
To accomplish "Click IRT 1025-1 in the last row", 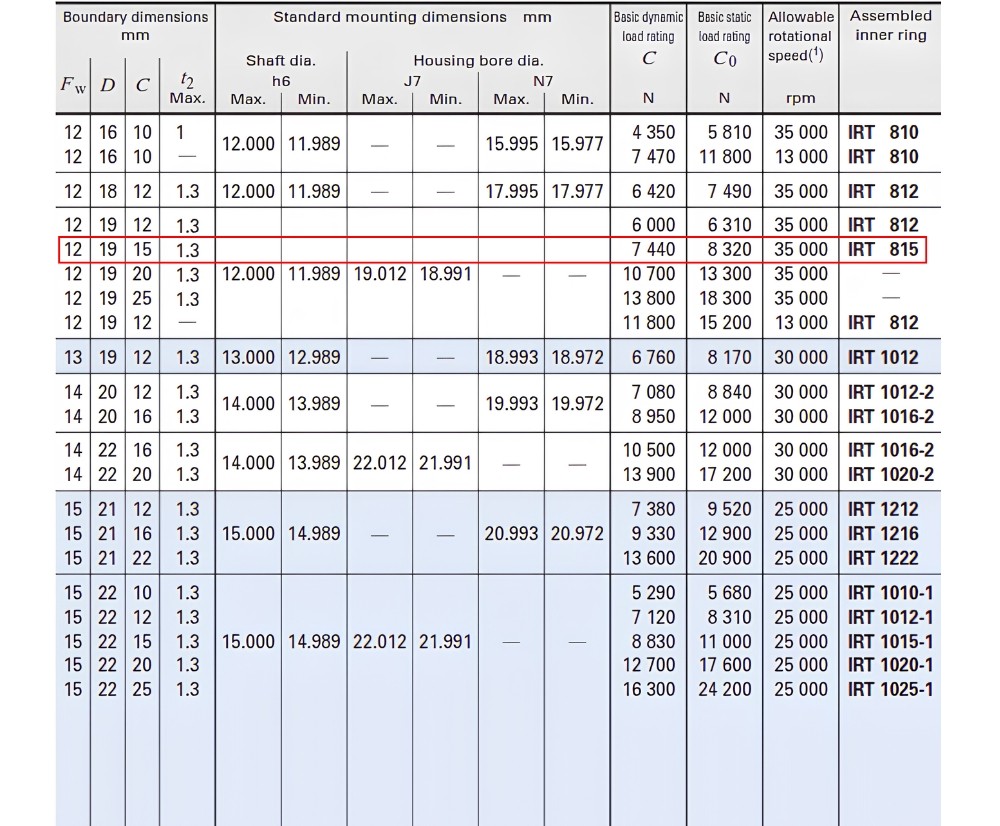I will coord(890,690).
